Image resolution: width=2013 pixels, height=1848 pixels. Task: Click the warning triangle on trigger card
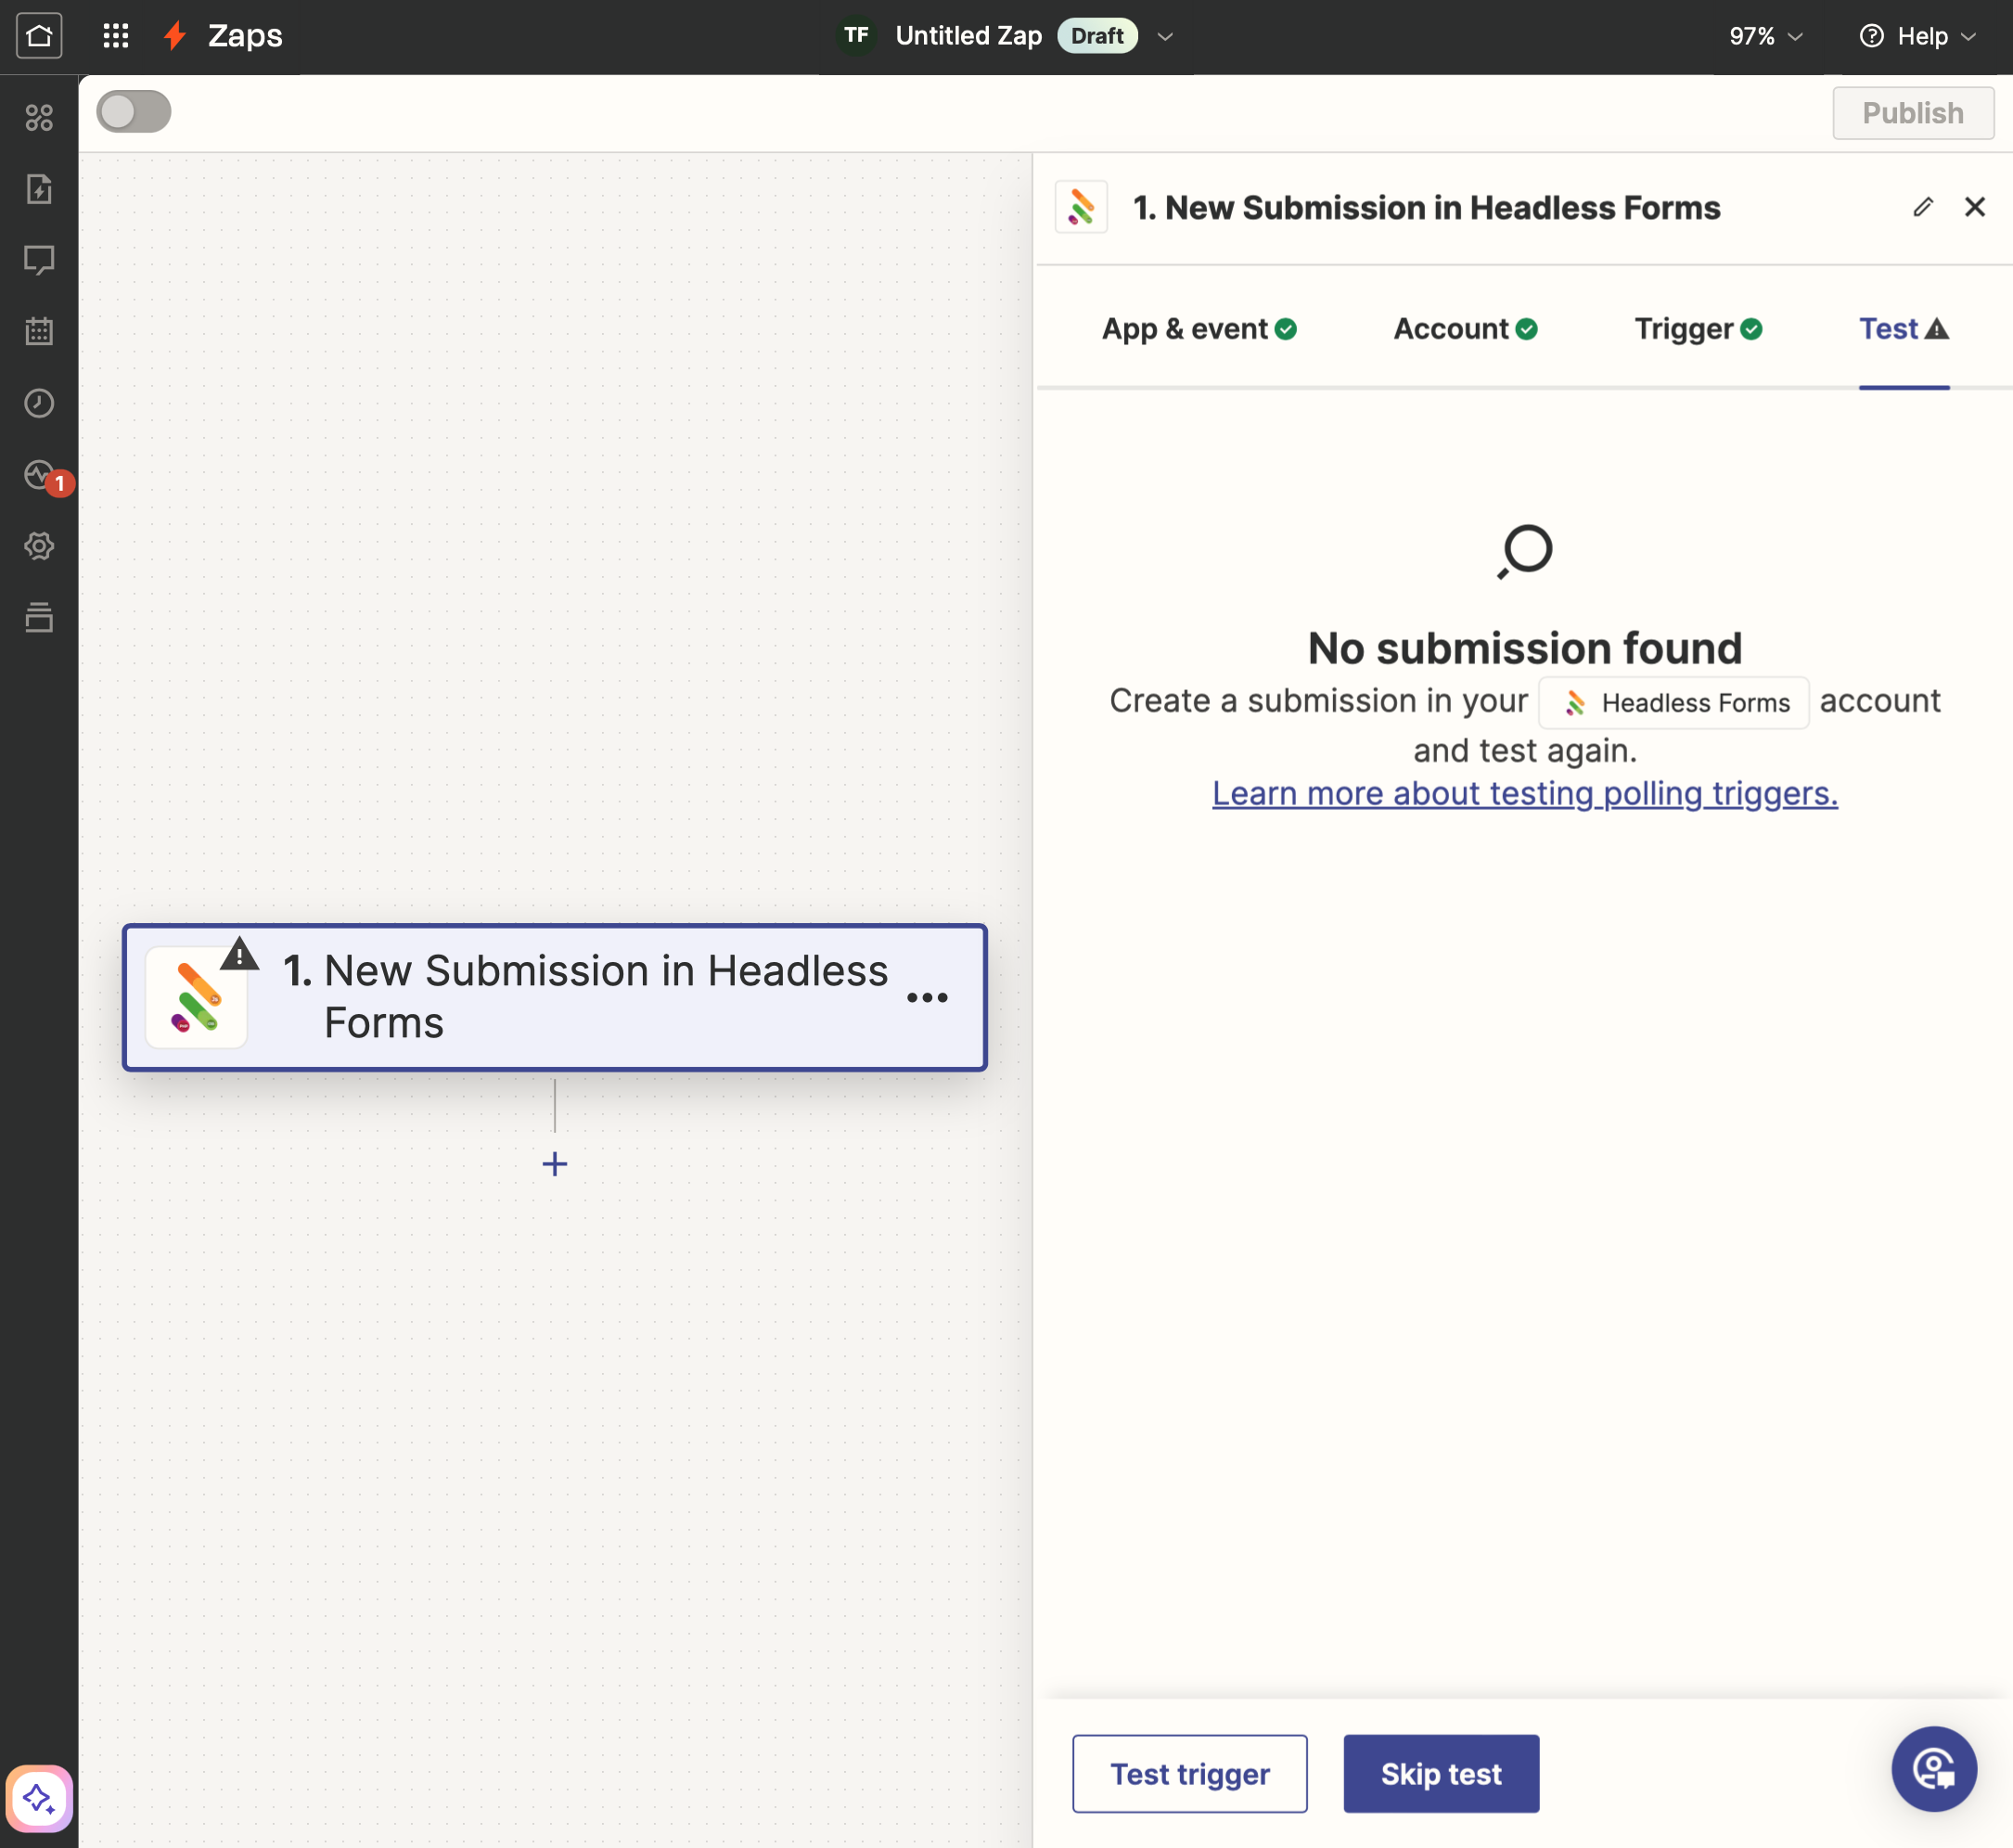239,955
